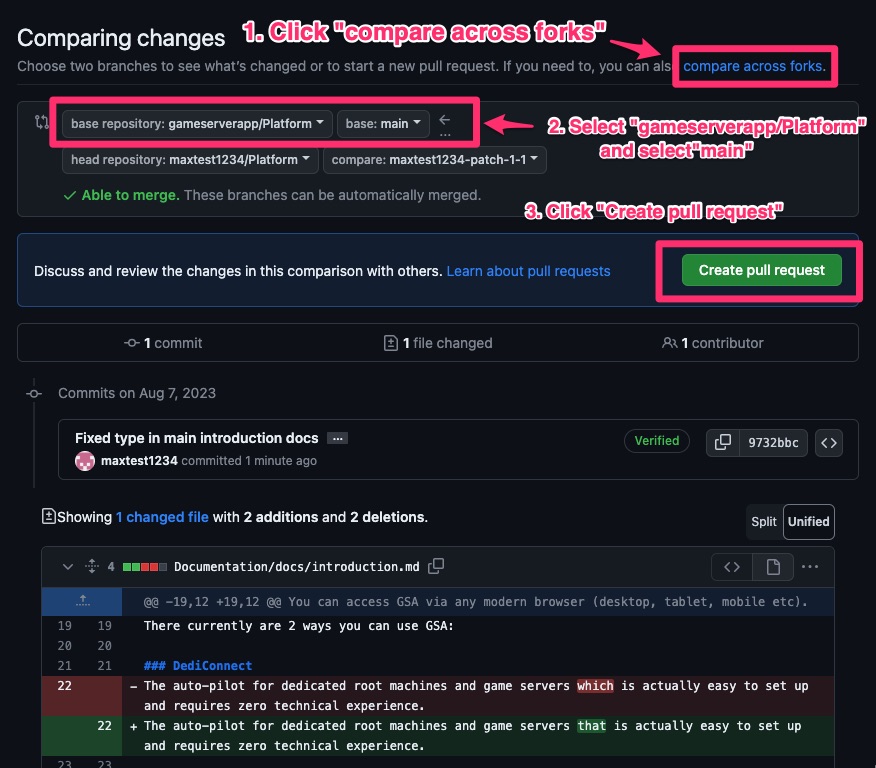Open the base repository dropdown

[x=197, y=124]
